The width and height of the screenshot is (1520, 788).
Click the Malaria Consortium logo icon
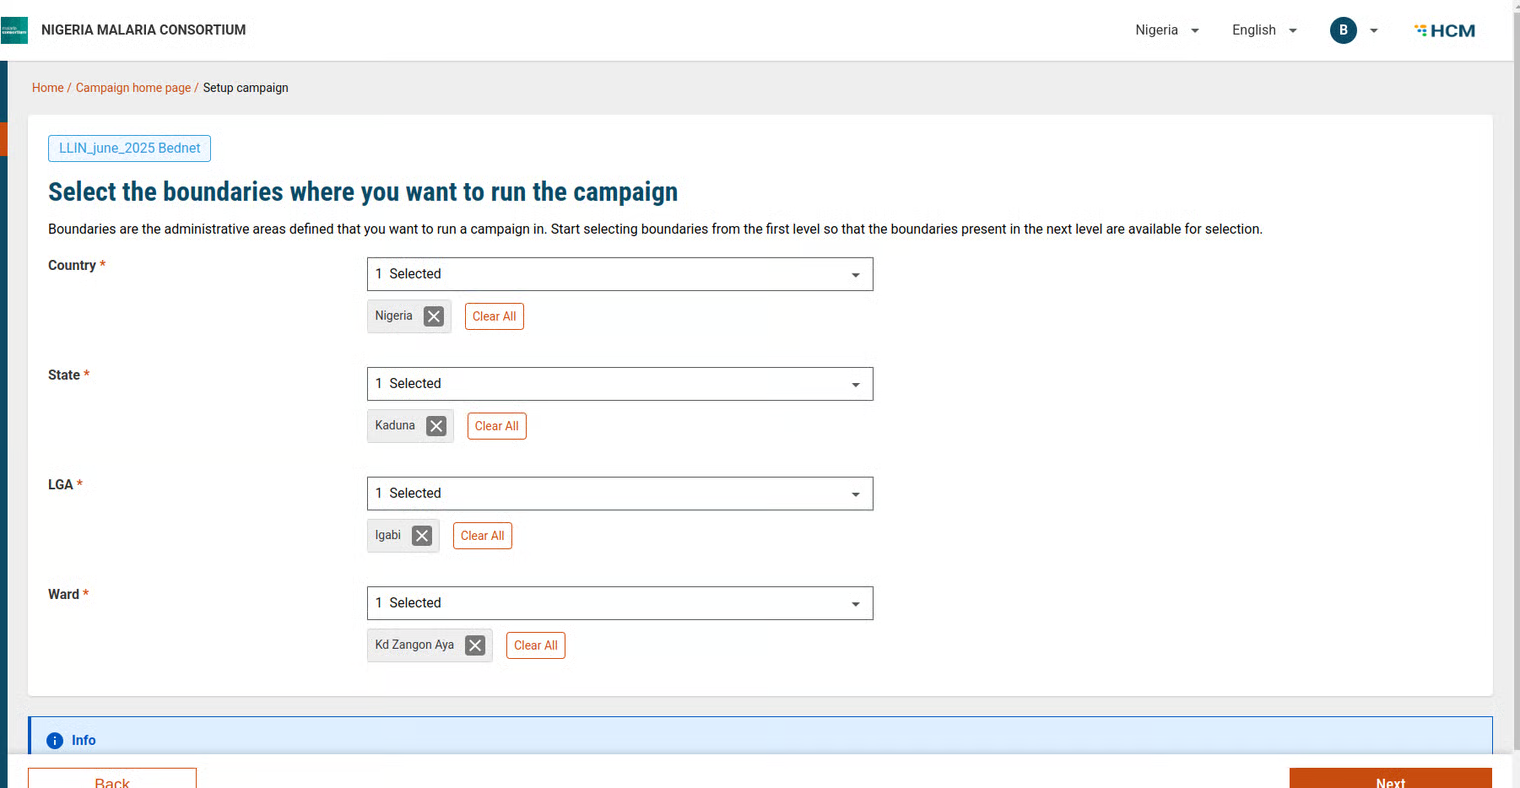click(15, 30)
